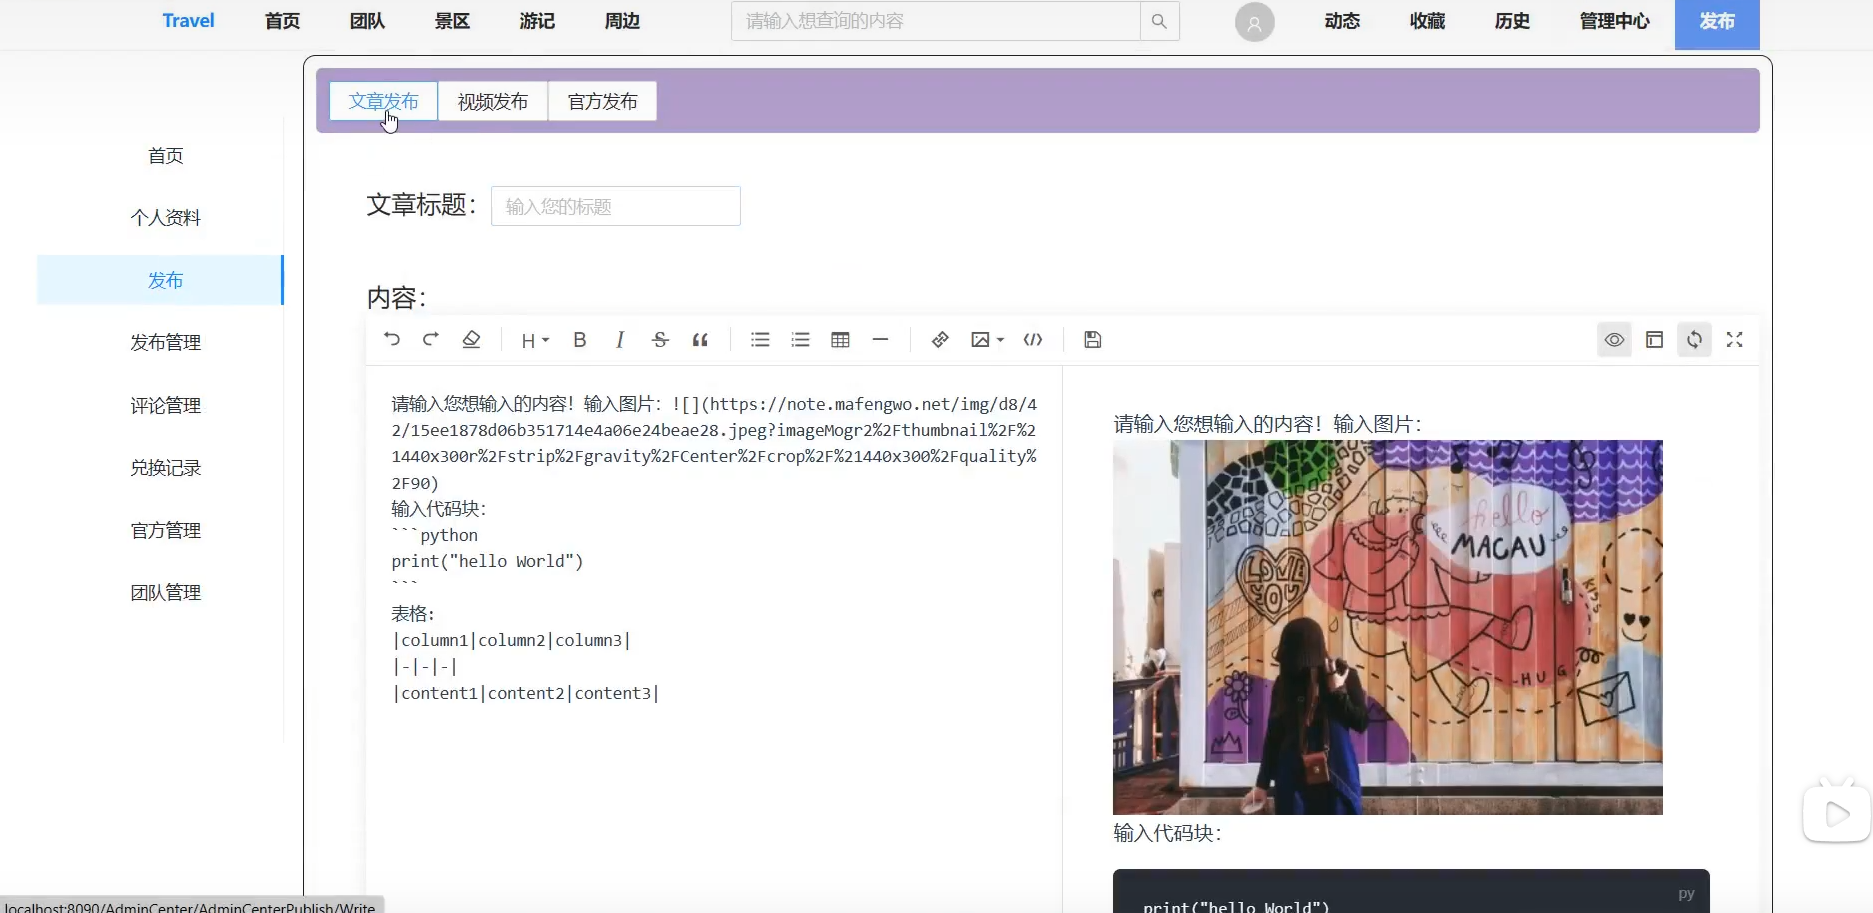Toggle fullscreen editor mode

tap(1735, 340)
